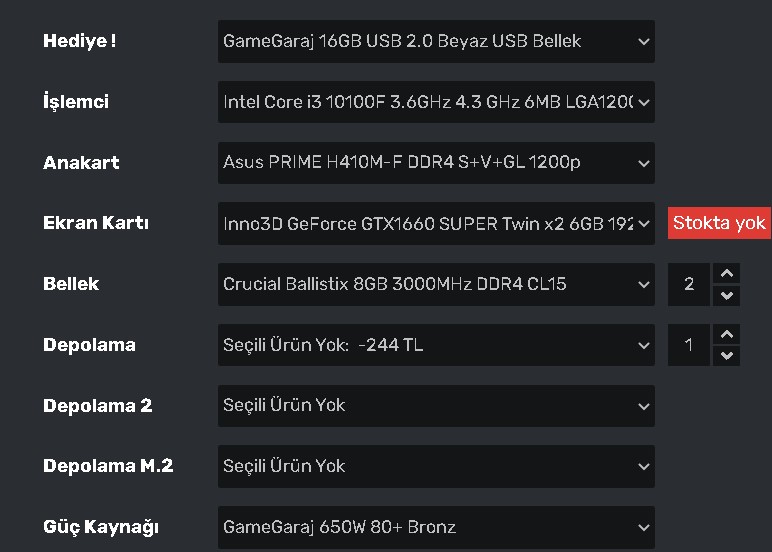Decrease Depolama quantity with down arrow
This screenshot has height=552, width=772.
[727, 356]
